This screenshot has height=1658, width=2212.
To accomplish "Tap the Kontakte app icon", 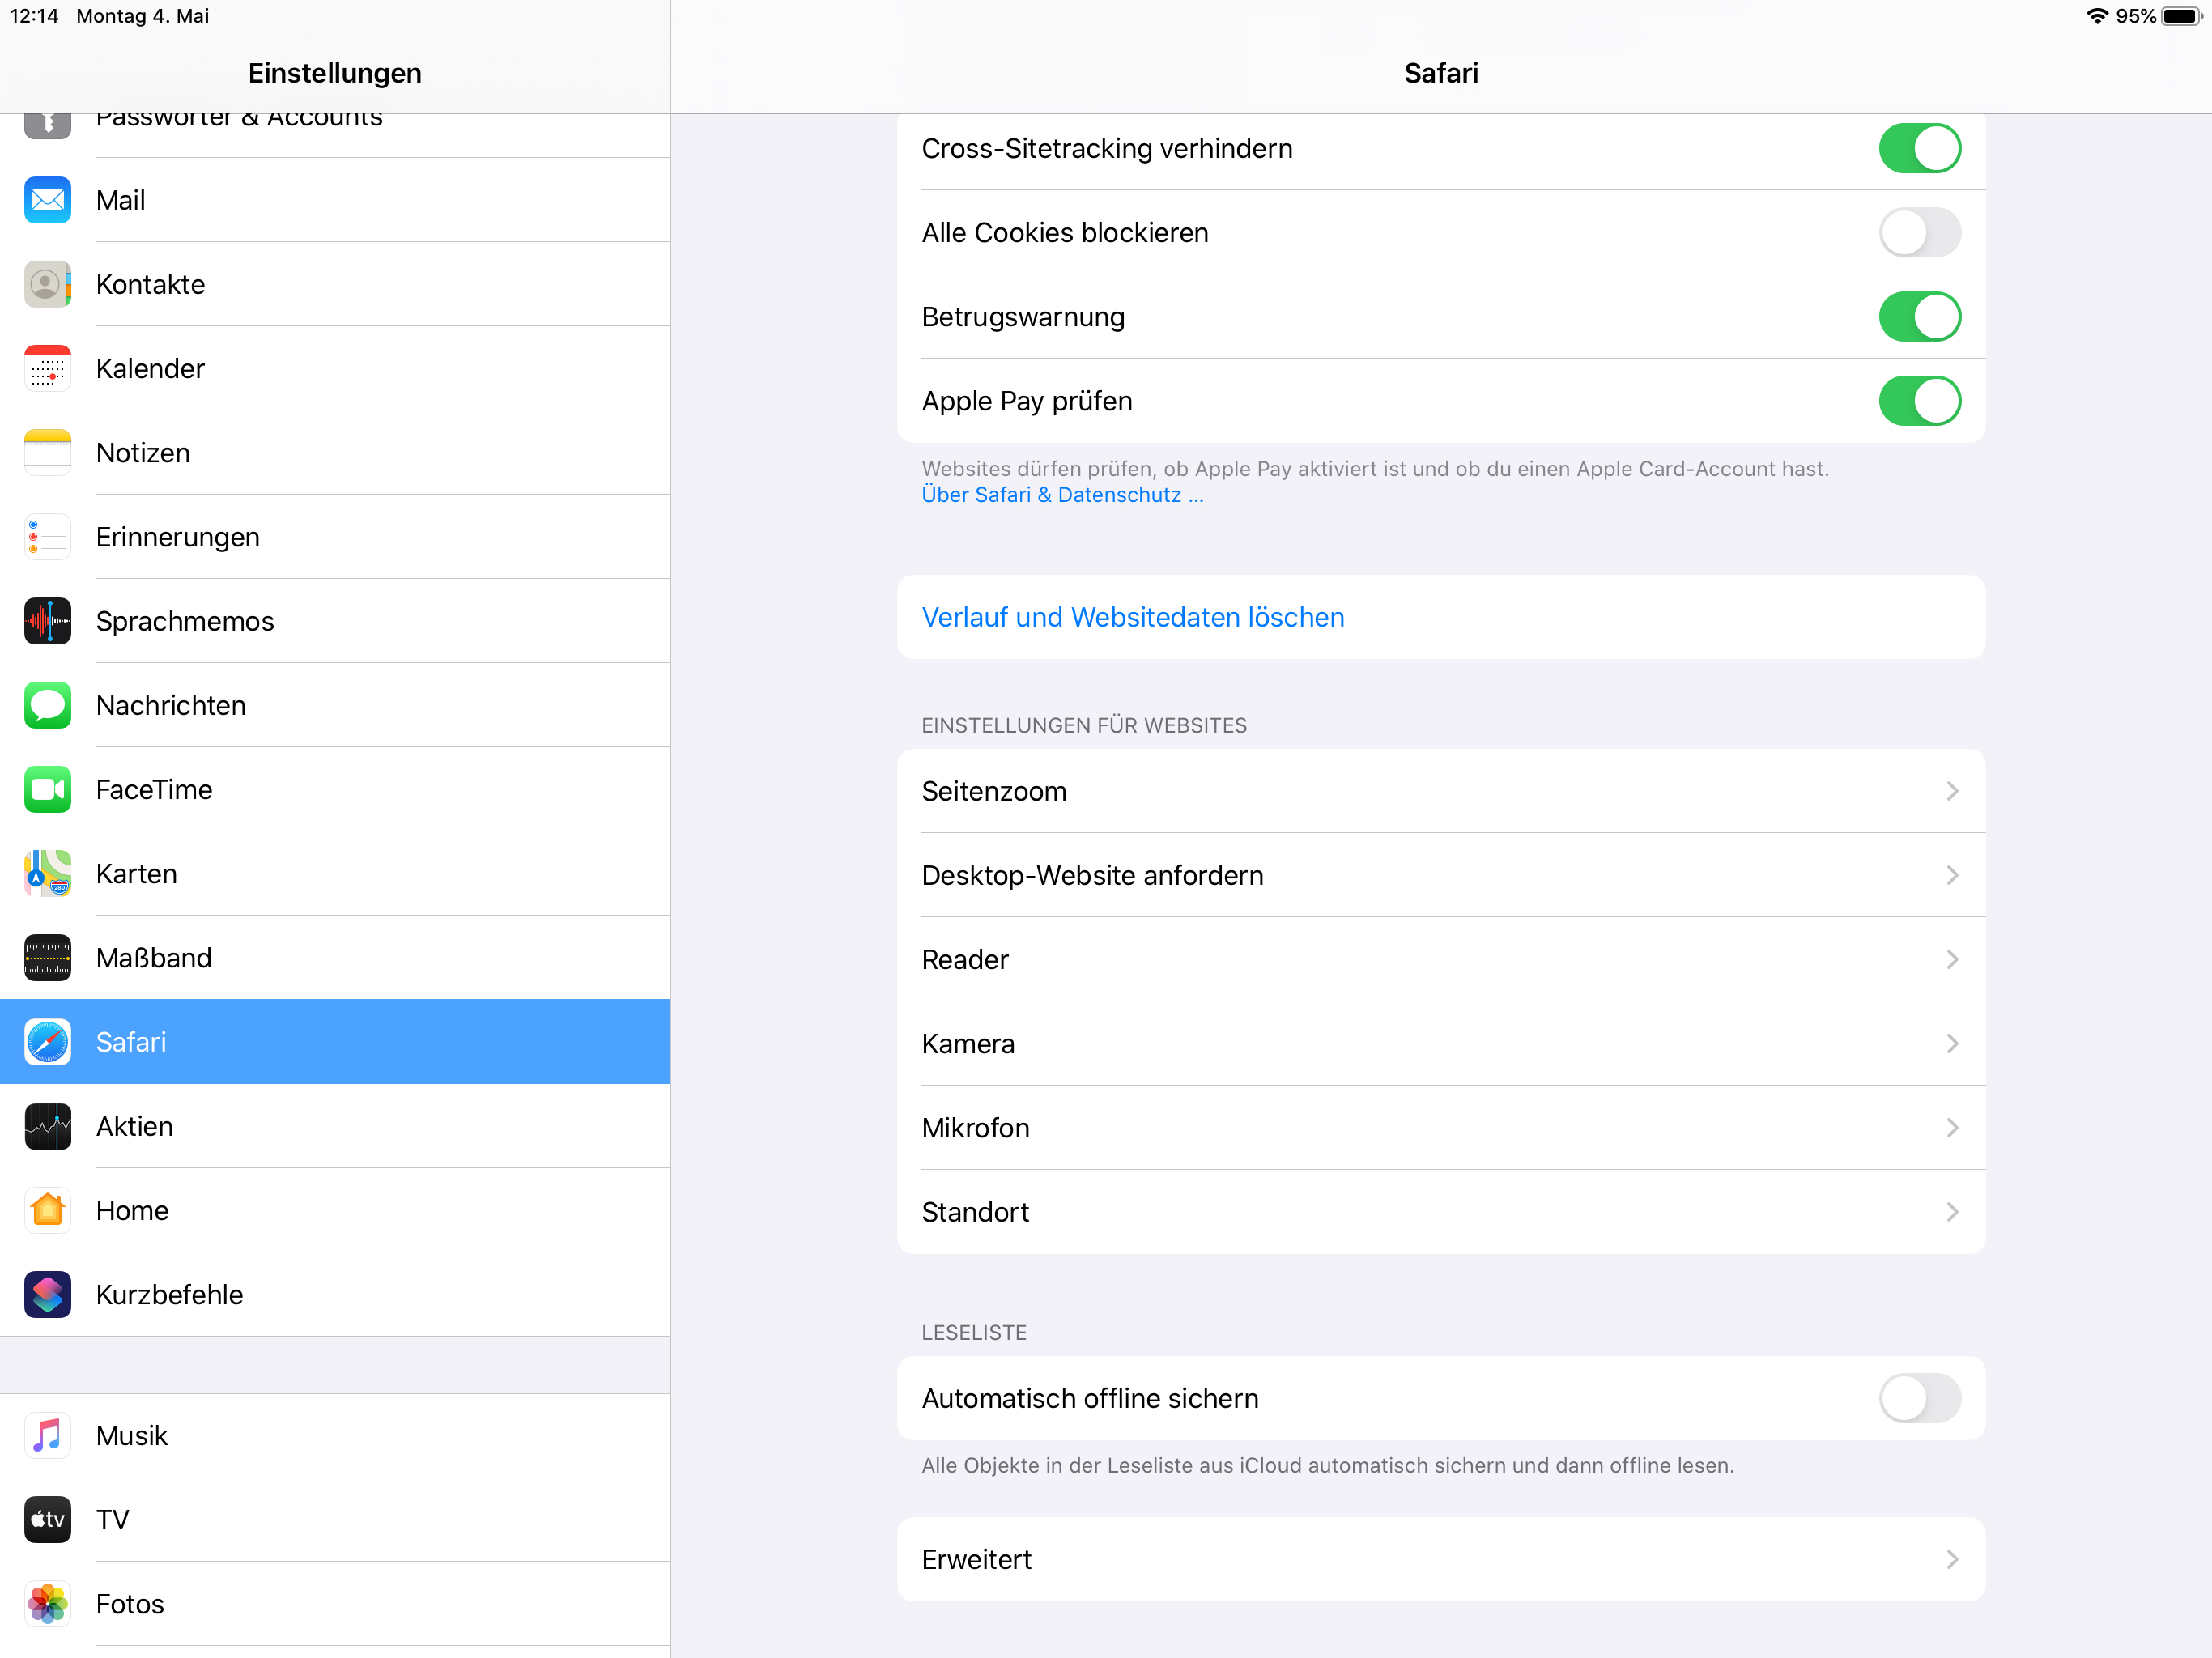I will pos(47,284).
